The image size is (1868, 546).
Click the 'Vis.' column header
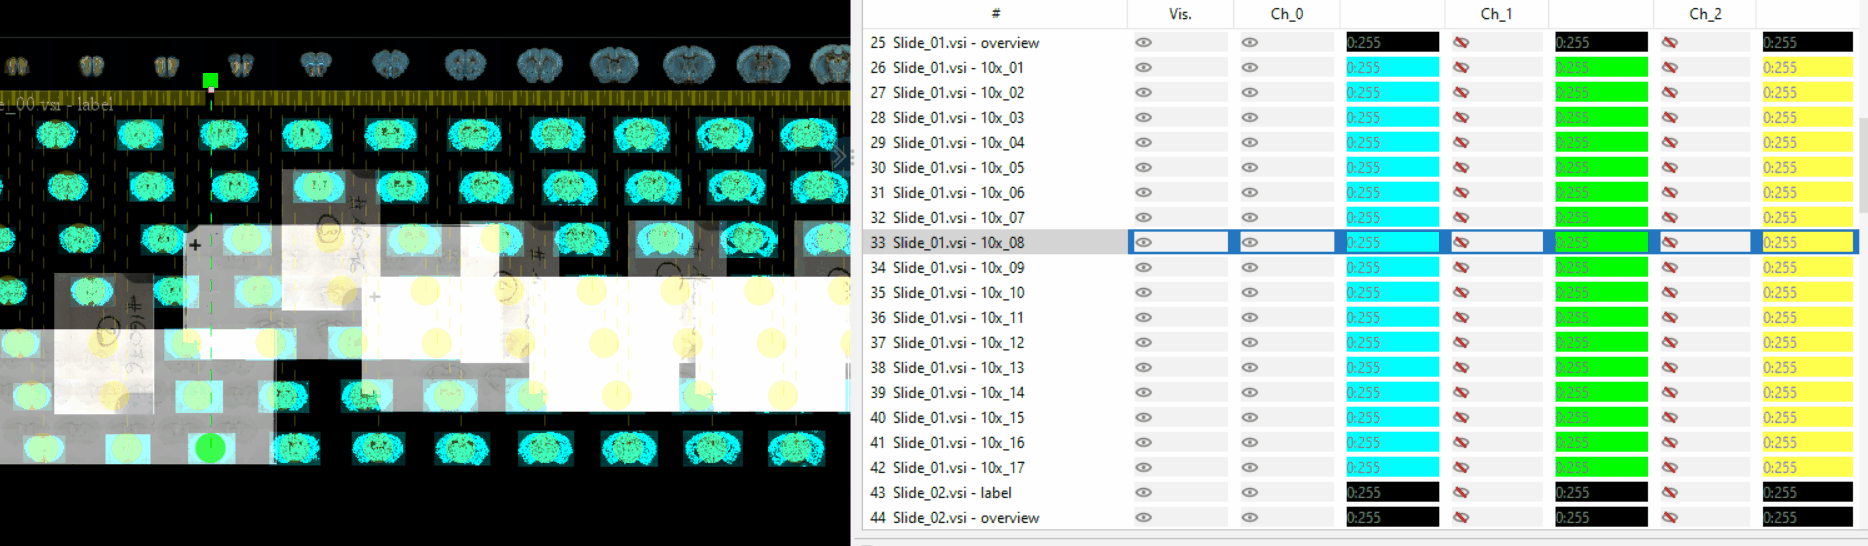pos(1180,14)
